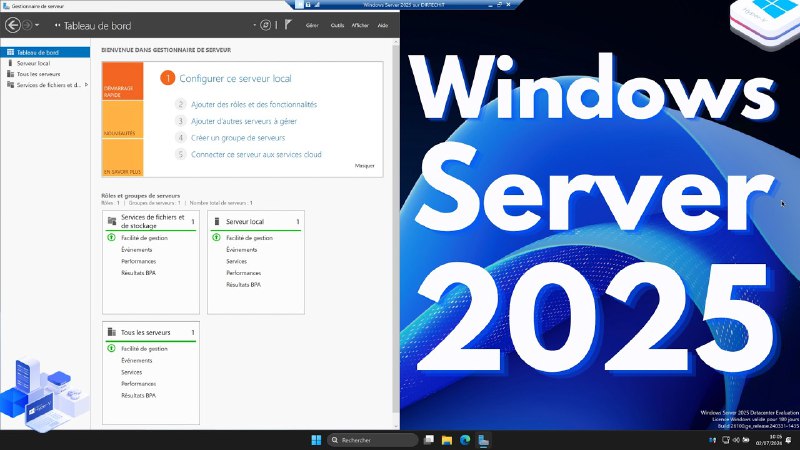Open the navigation history dropdown arrow
Screen dimensions: 800x450
pyautogui.click(x=37, y=25)
